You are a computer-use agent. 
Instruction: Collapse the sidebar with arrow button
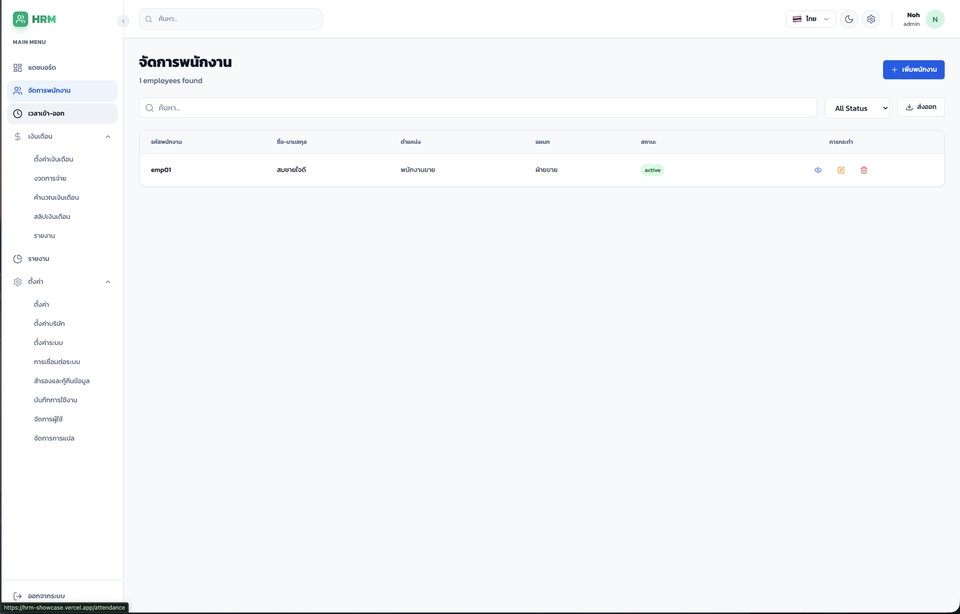(123, 21)
